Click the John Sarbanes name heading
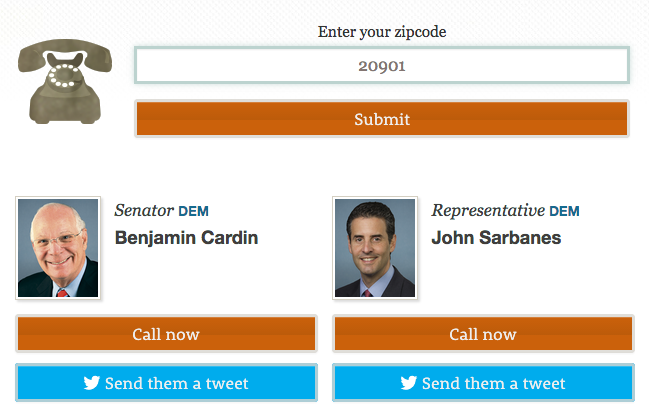Screen dimensions: 649x418 coord(496,238)
